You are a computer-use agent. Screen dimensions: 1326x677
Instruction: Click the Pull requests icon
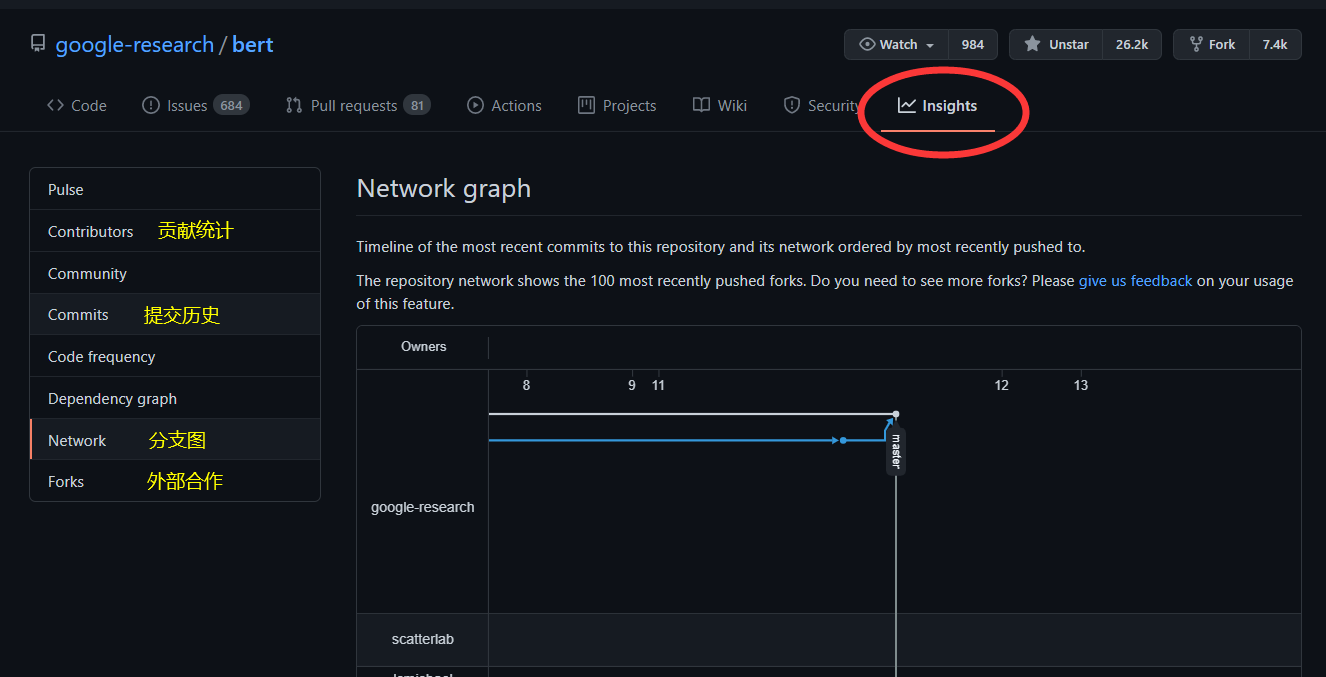pos(294,105)
